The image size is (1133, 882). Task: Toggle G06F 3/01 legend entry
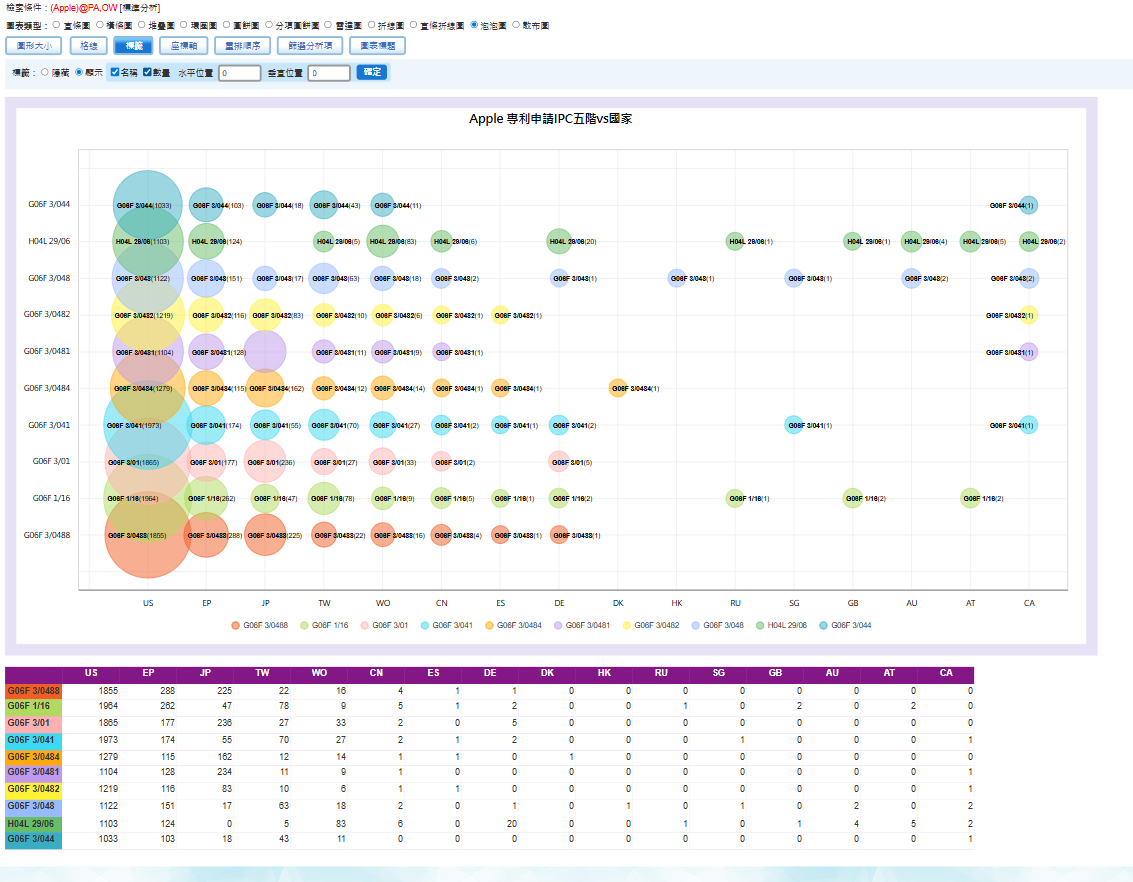click(384, 626)
